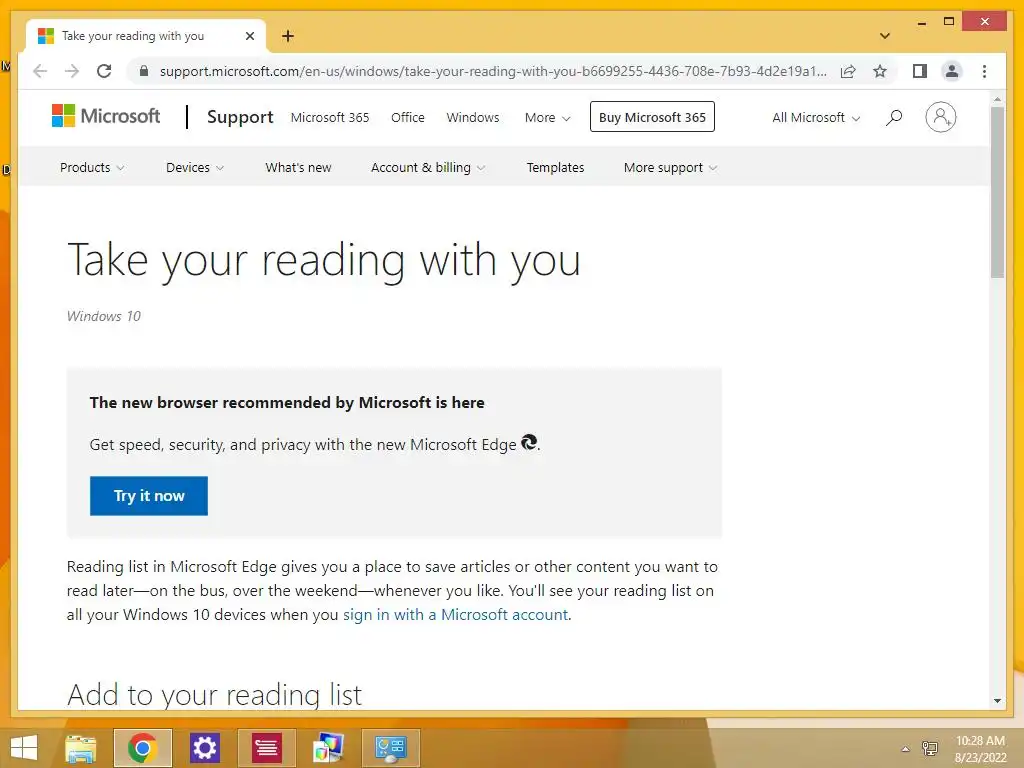Expand the Devices menu

pos(195,168)
